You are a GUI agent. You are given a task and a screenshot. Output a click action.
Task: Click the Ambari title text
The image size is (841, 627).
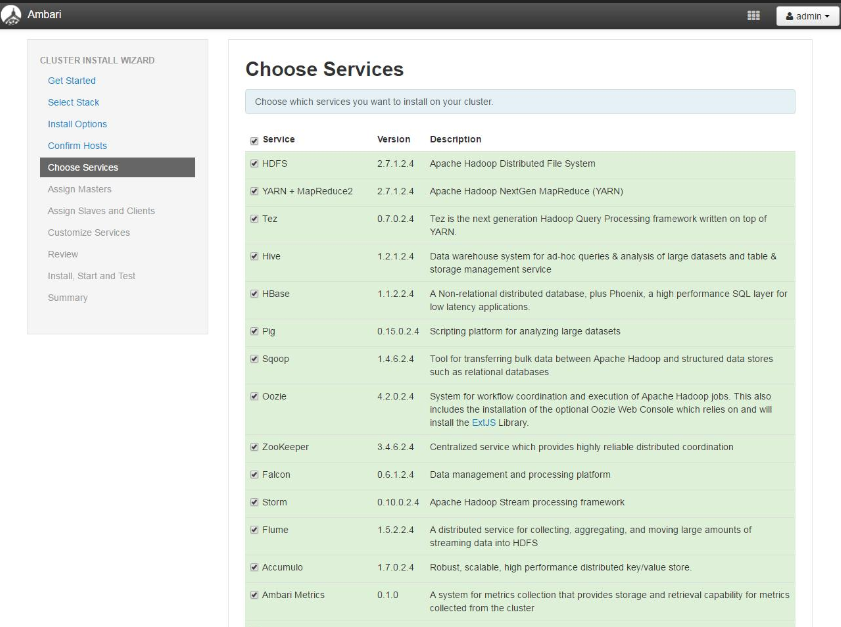pos(44,14)
